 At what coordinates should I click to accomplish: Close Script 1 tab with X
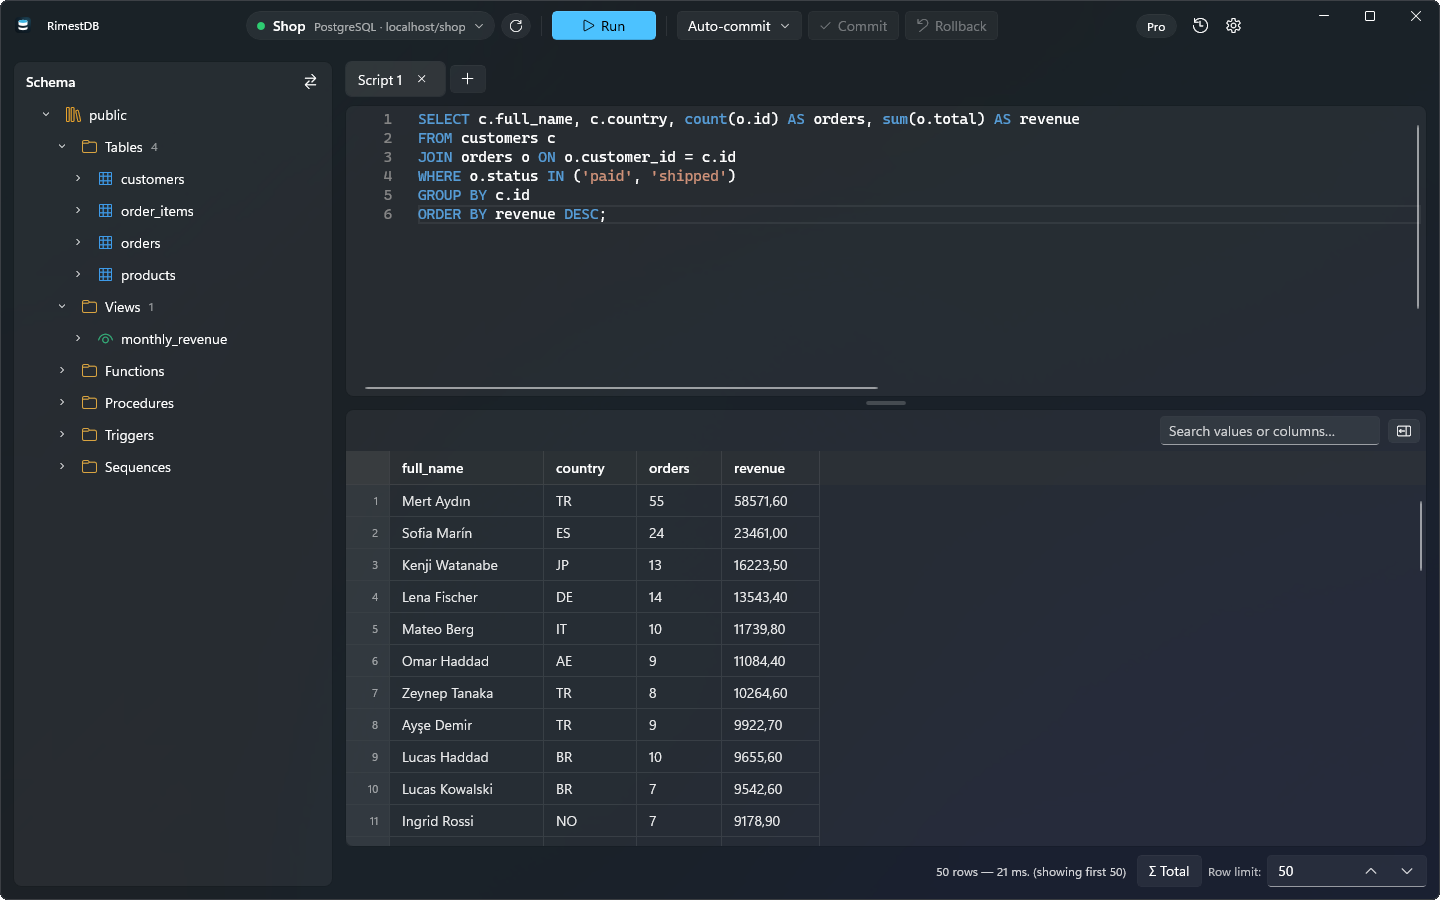click(x=422, y=79)
